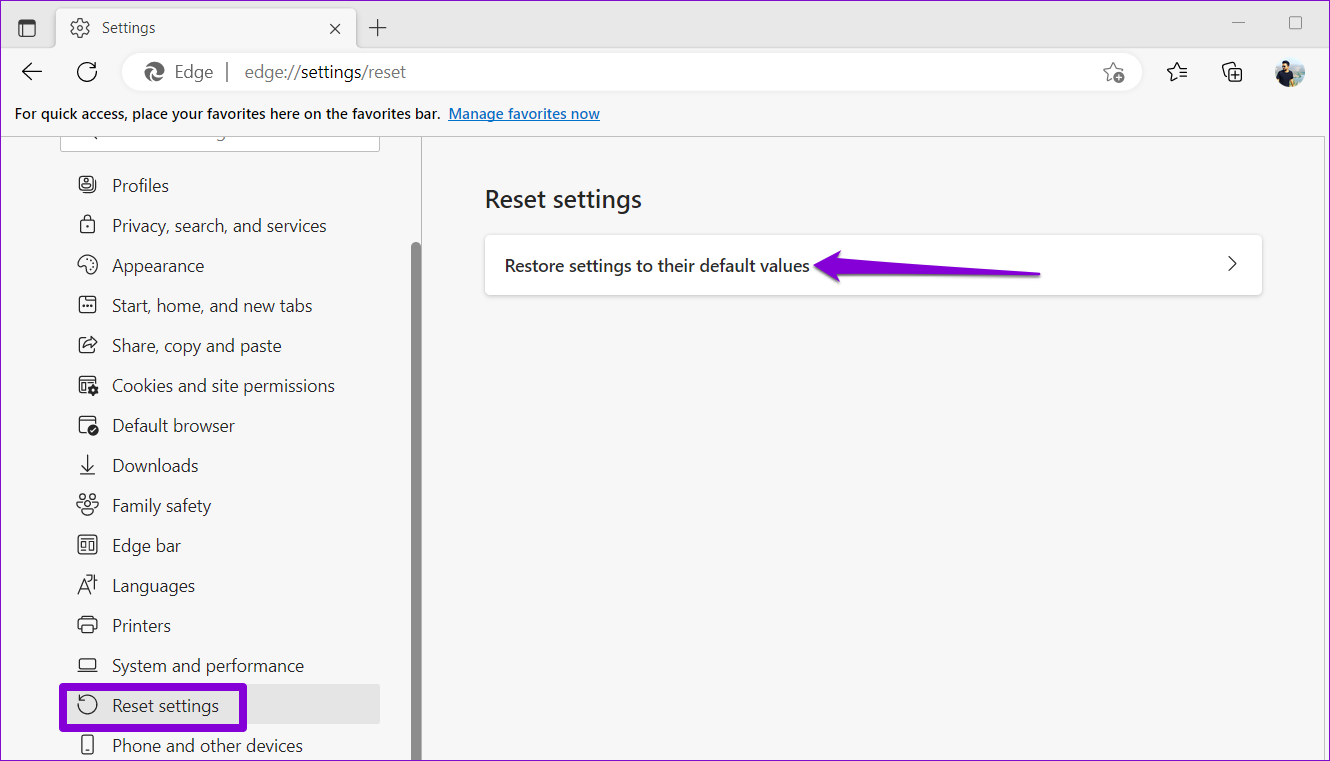Open System and performance settings

point(208,666)
